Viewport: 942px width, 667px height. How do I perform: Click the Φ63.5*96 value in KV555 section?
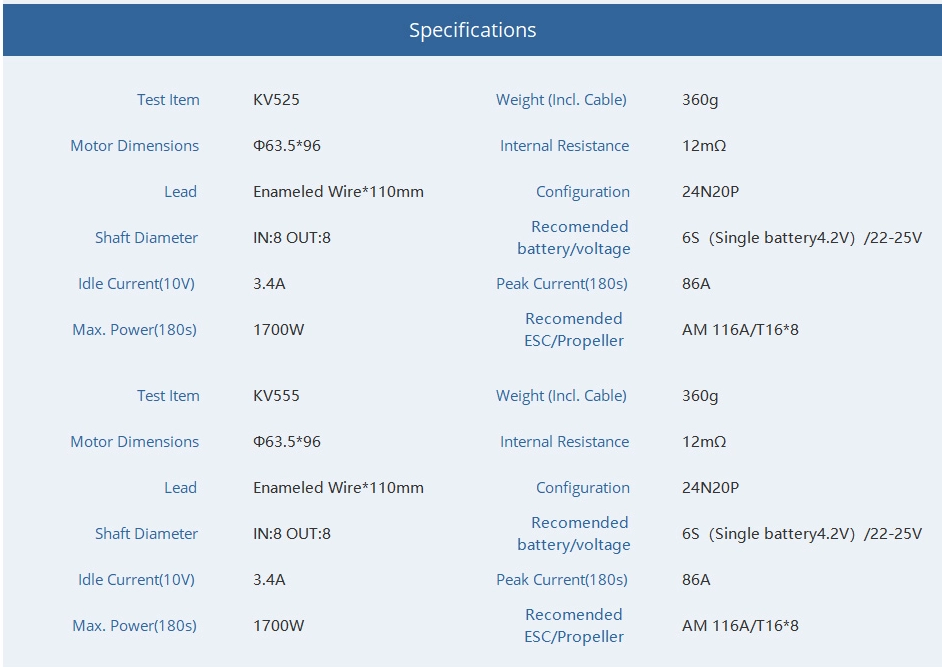[x=287, y=442]
